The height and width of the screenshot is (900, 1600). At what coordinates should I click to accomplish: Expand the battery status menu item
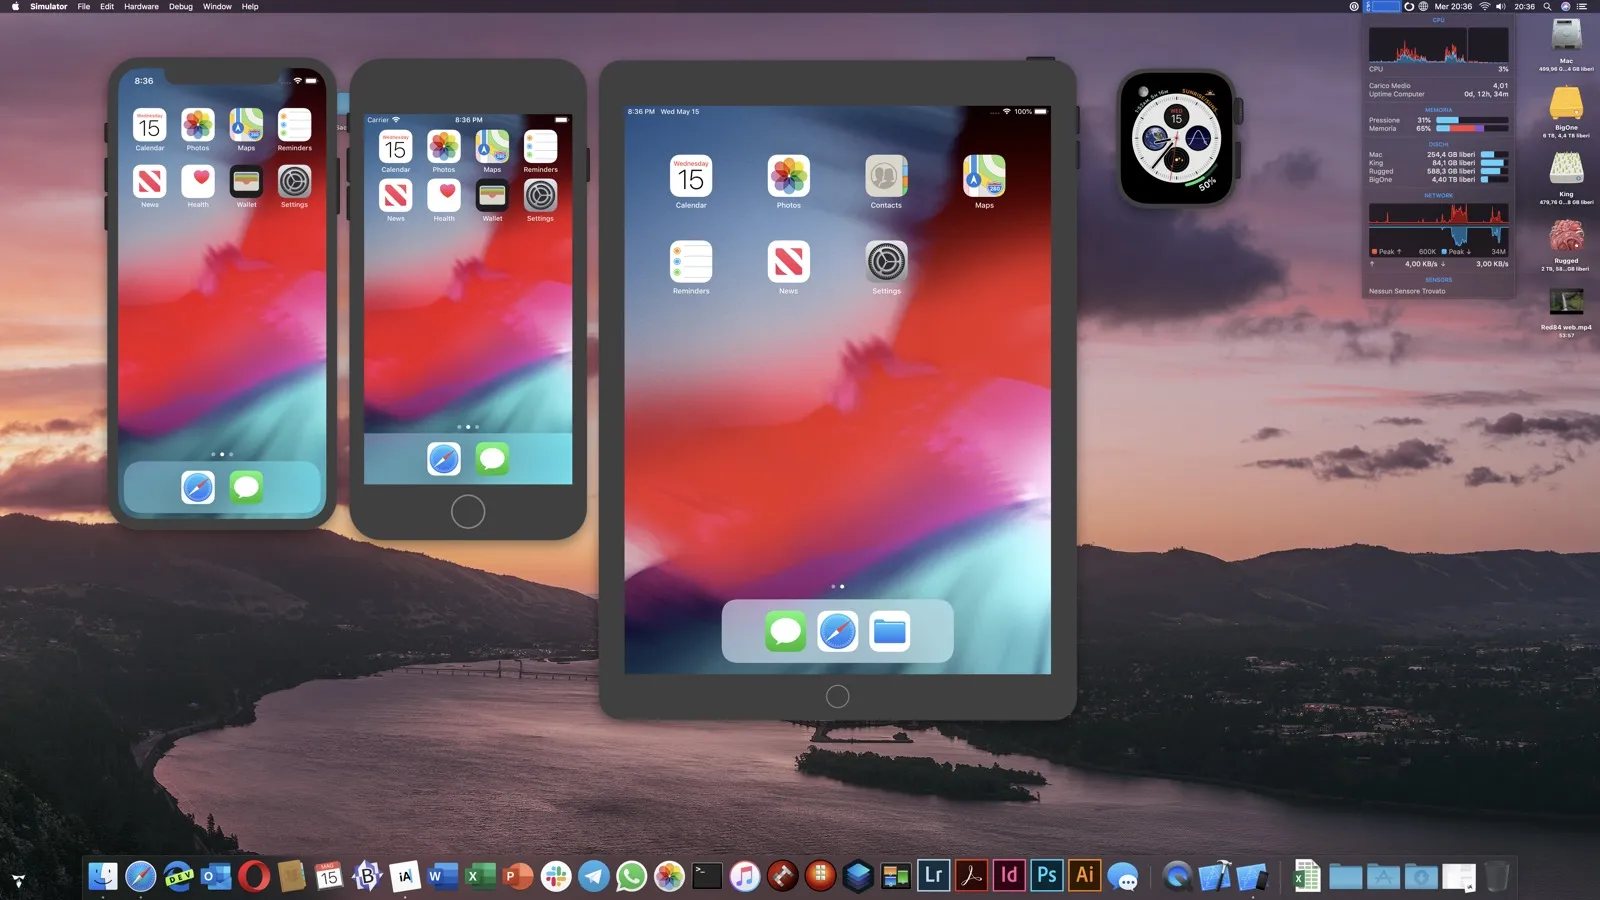pyautogui.click(x=1383, y=6)
